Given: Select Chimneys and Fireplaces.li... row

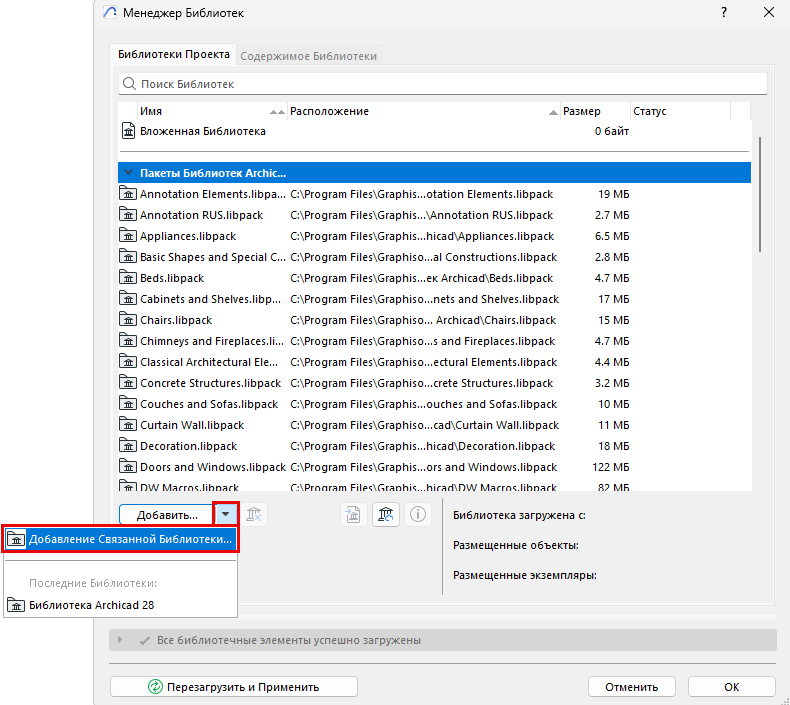Looking at the screenshot, I should pos(434,341).
